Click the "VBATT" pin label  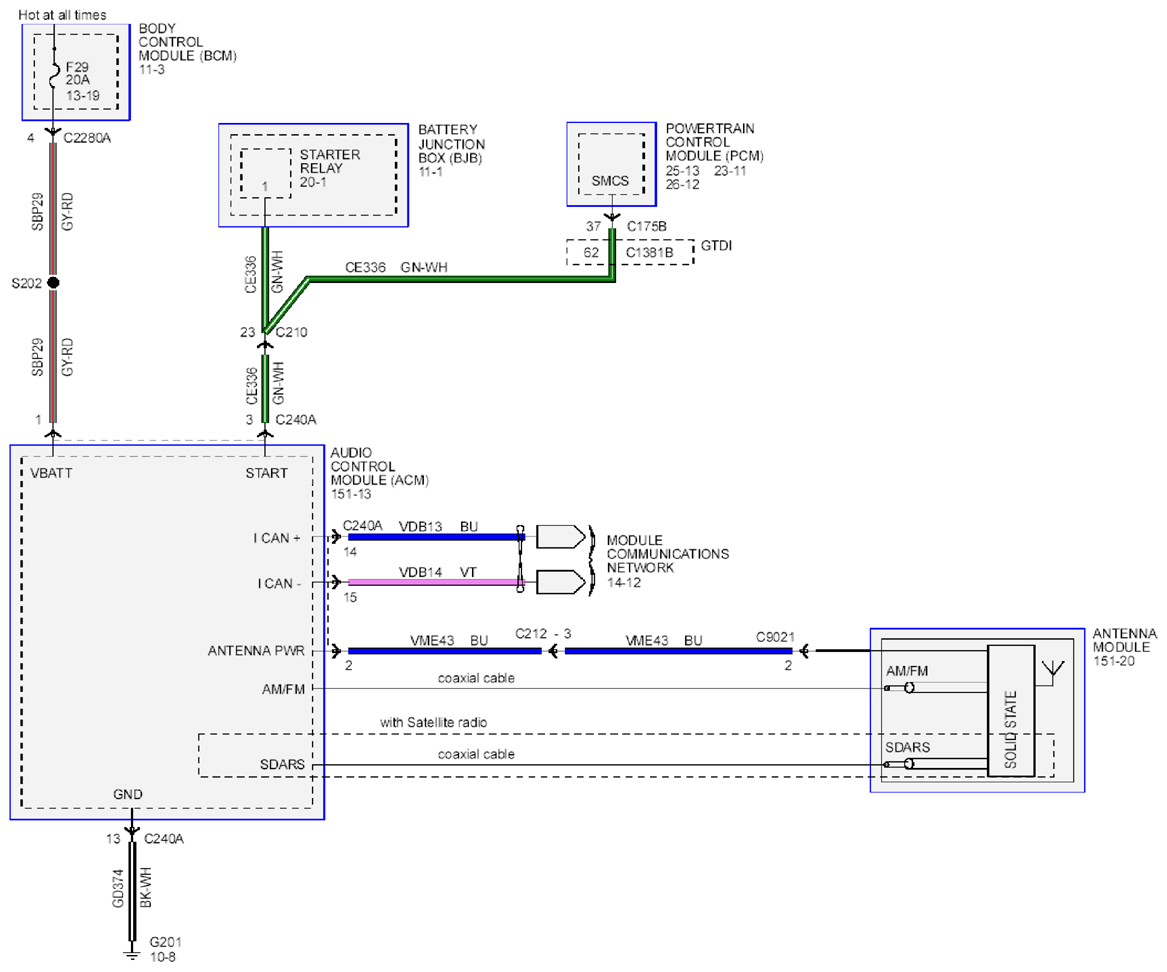[51, 473]
